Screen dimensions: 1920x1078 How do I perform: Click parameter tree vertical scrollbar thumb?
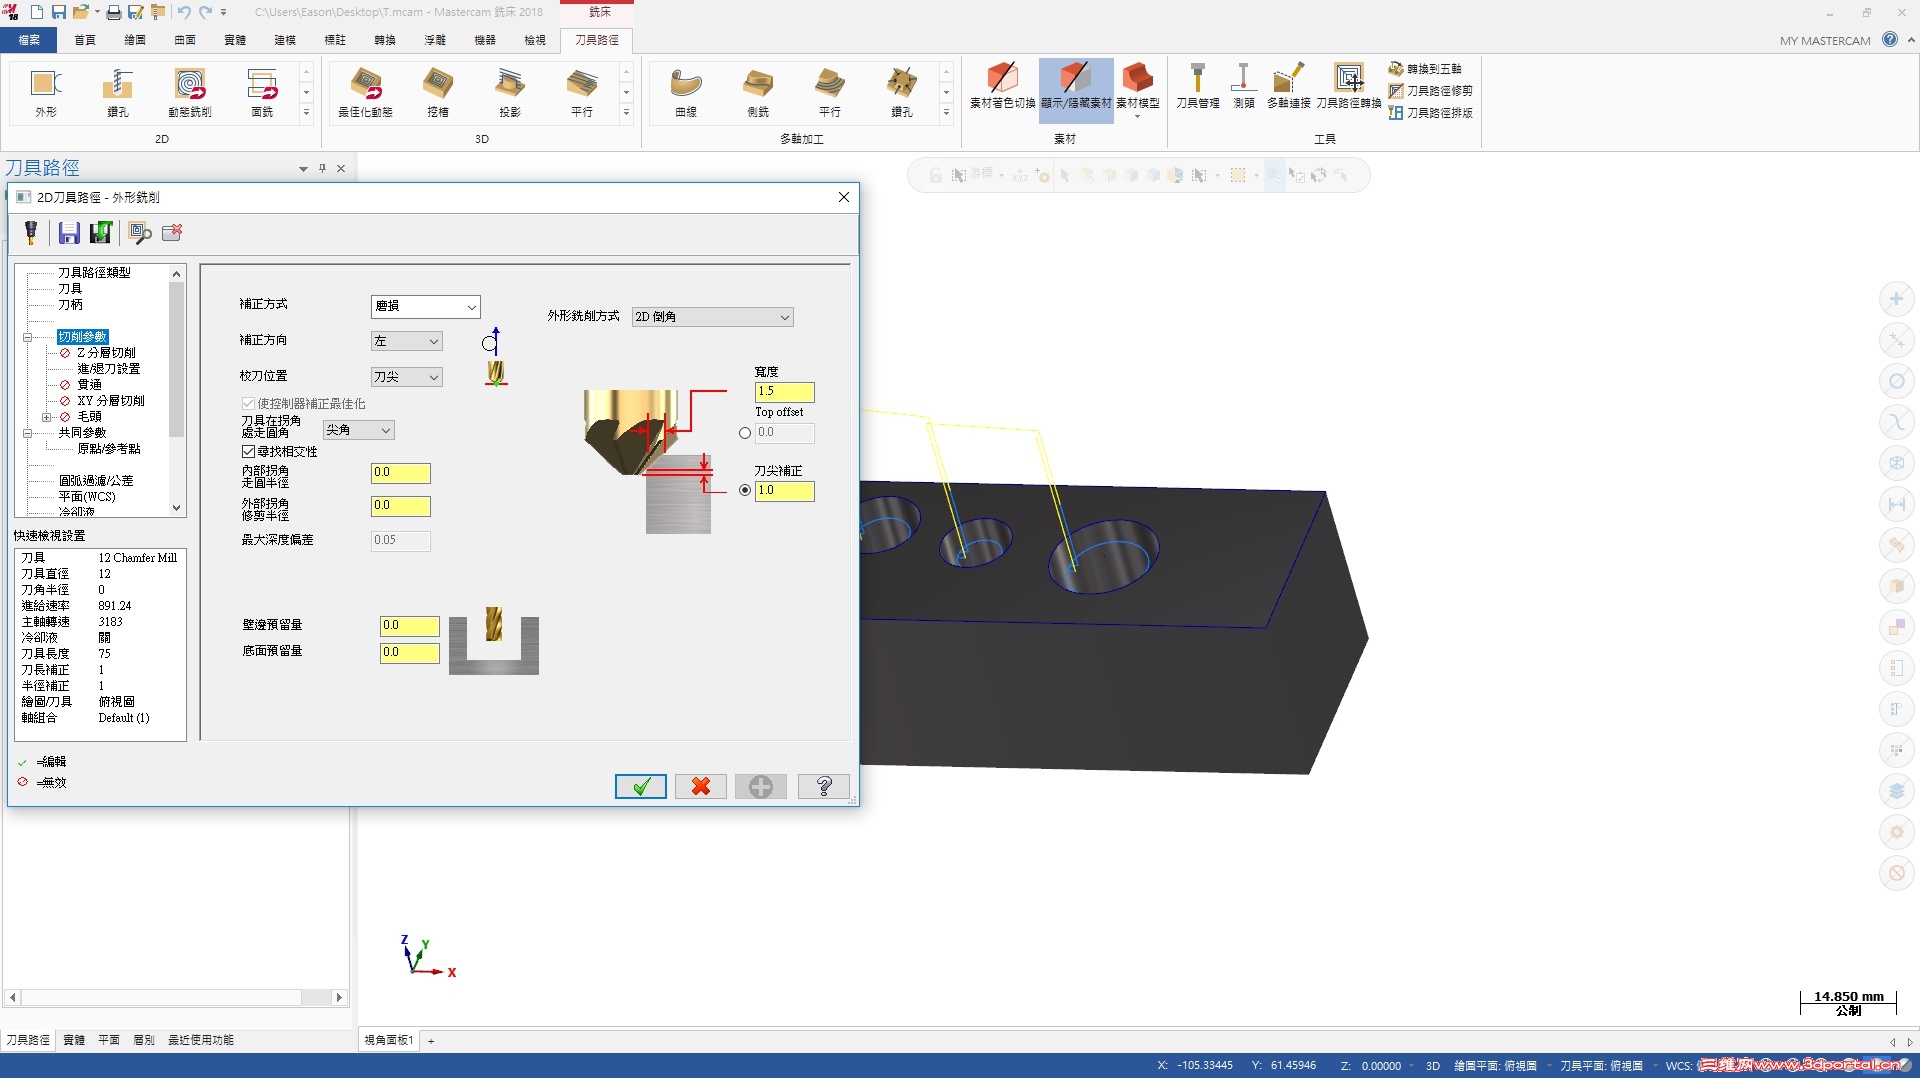click(x=177, y=360)
